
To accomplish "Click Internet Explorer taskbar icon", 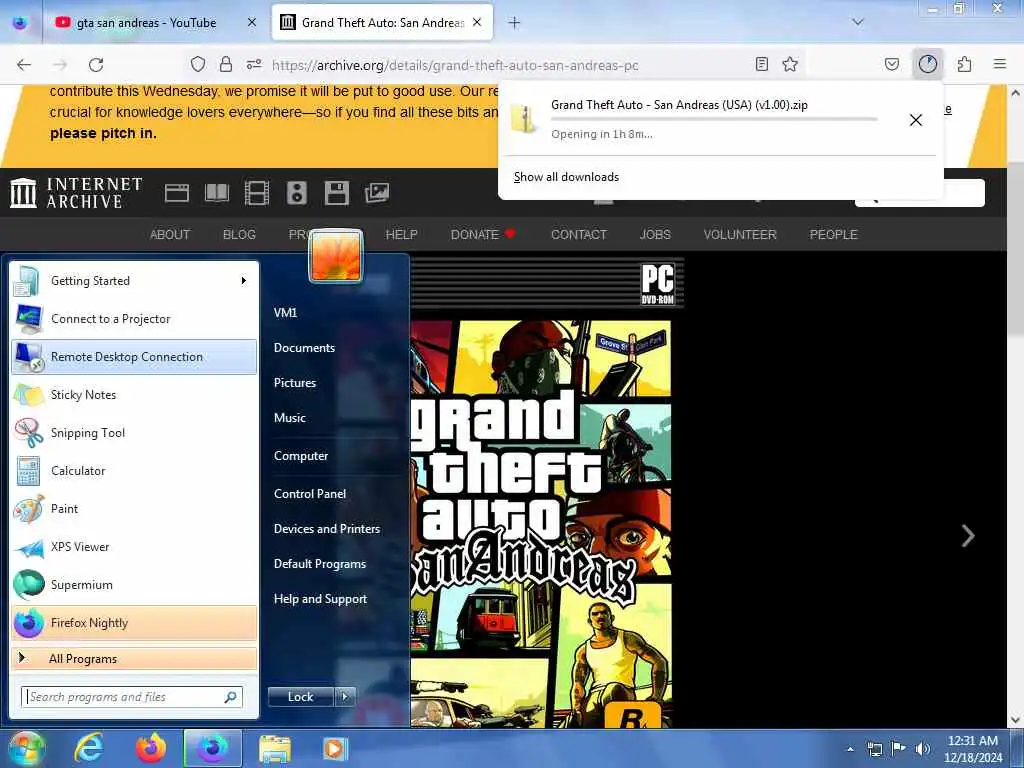I will point(88,748).
